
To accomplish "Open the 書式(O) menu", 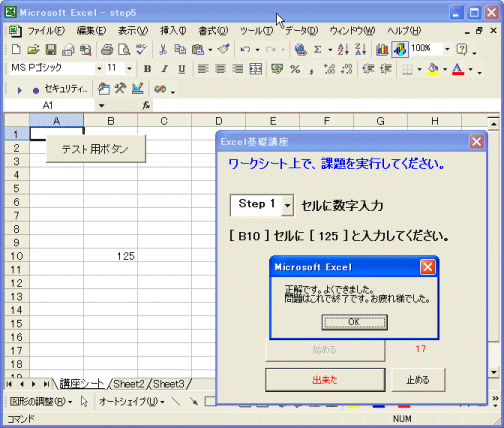I will (x=213, y=31).
